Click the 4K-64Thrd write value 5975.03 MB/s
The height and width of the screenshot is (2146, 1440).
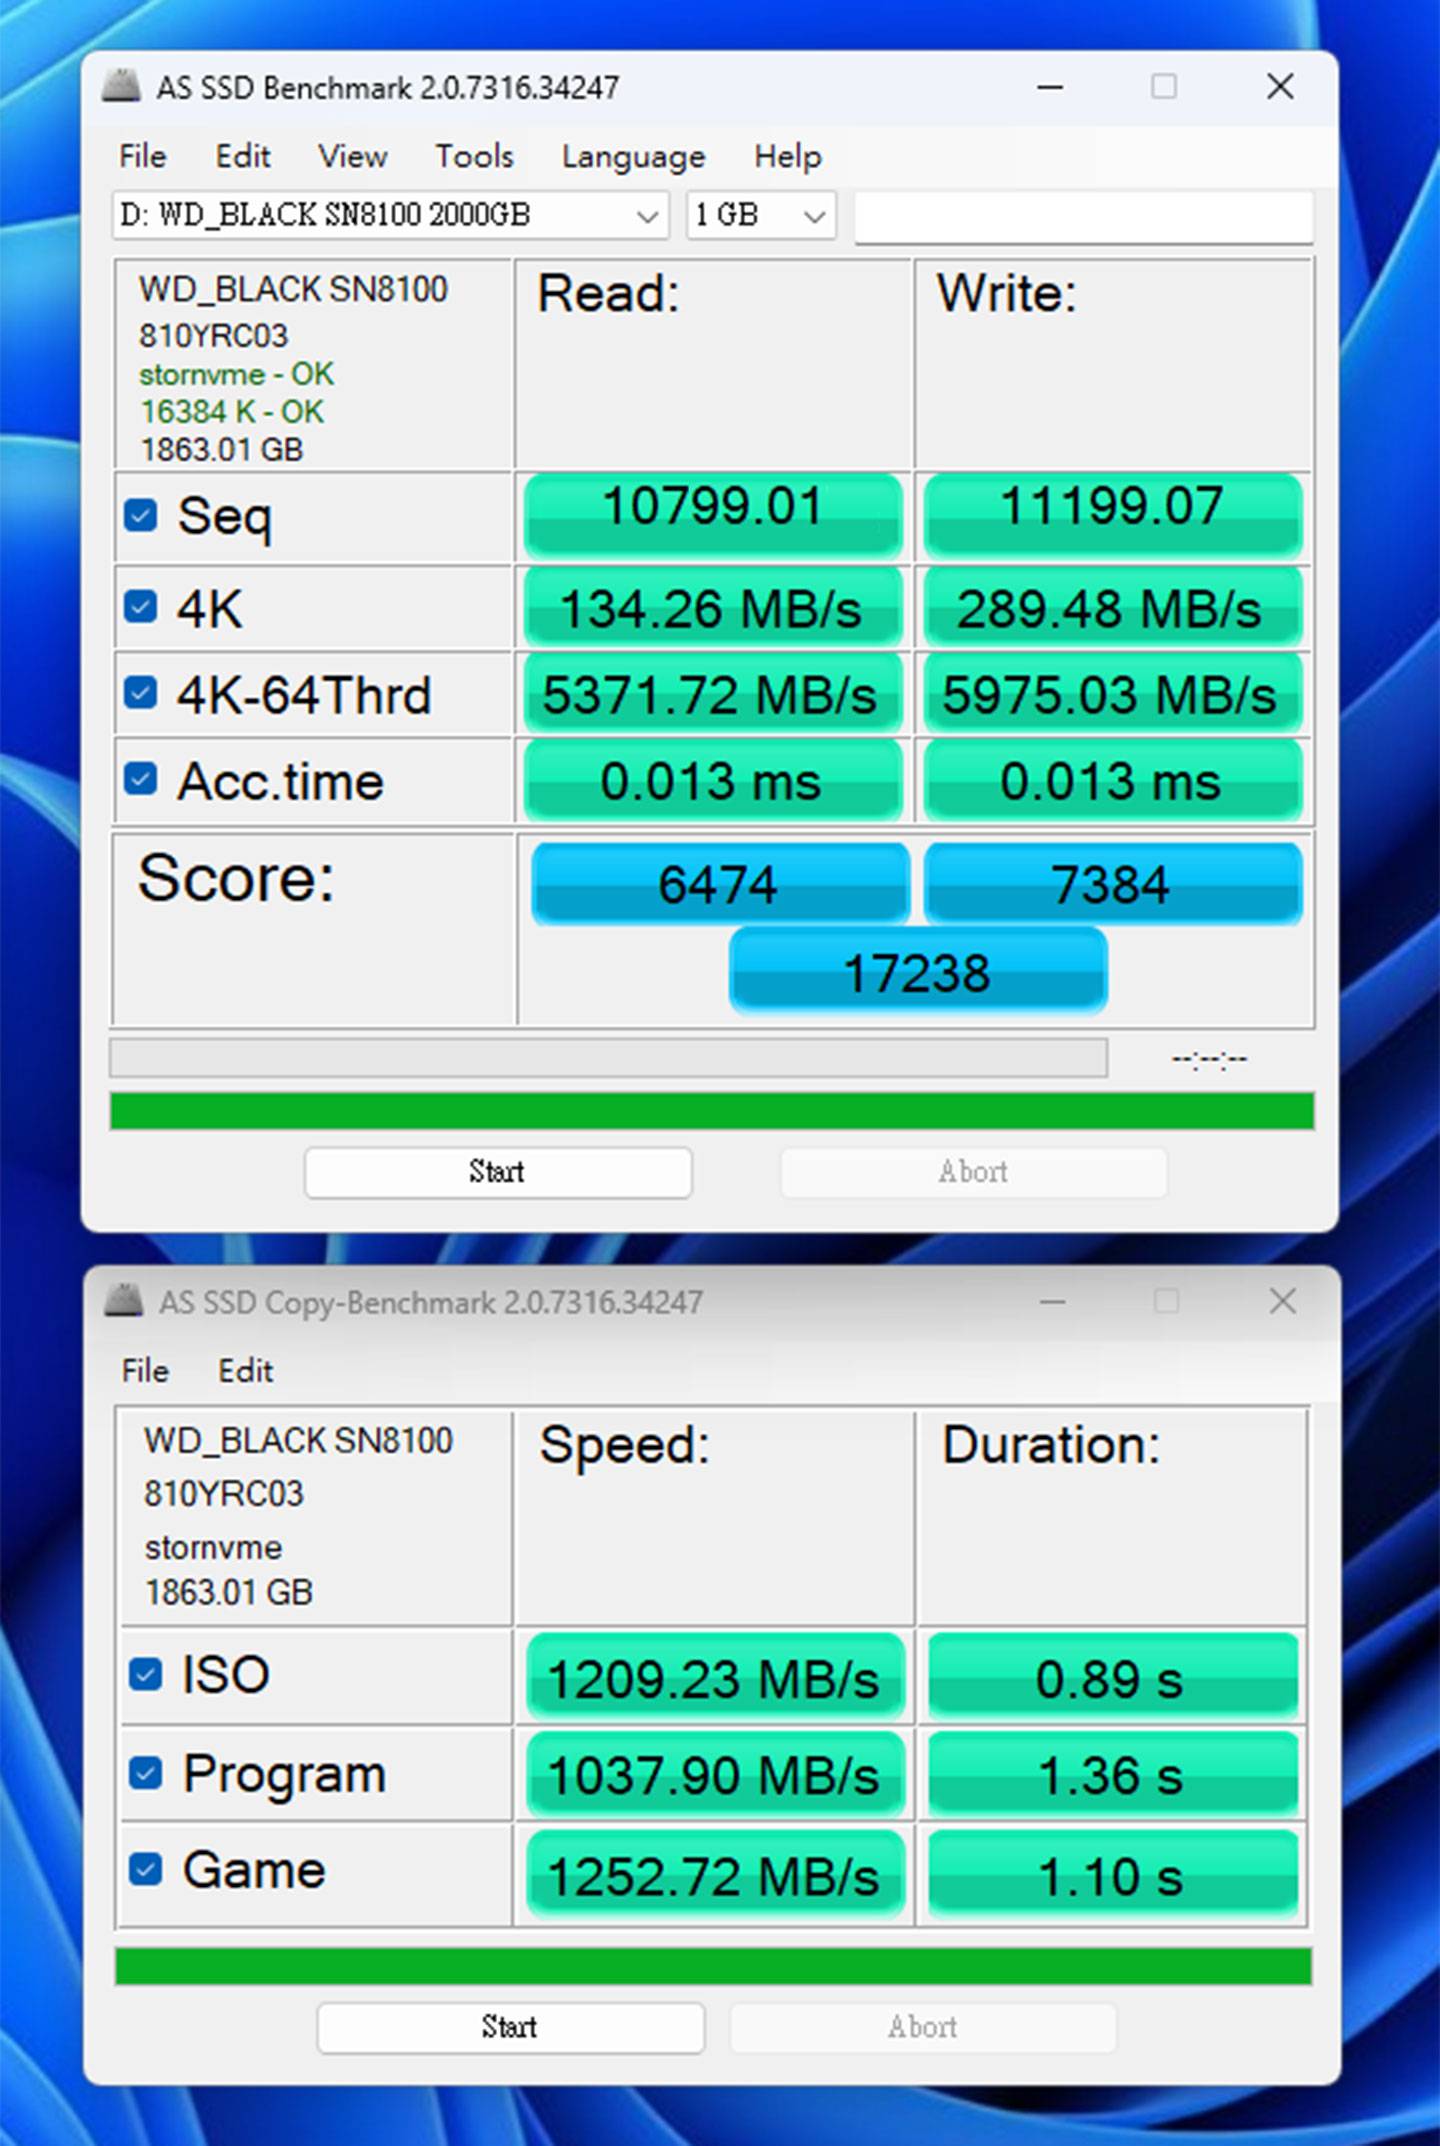1113,693
